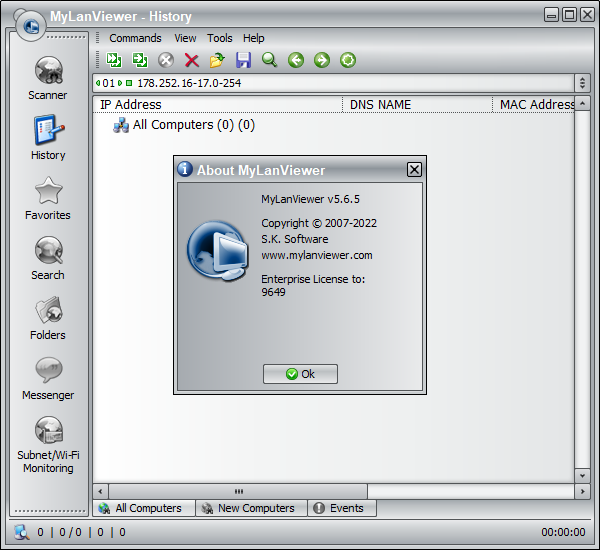
Task: Click the horizontal scrollbar right arrow
Action: (582, 491)
